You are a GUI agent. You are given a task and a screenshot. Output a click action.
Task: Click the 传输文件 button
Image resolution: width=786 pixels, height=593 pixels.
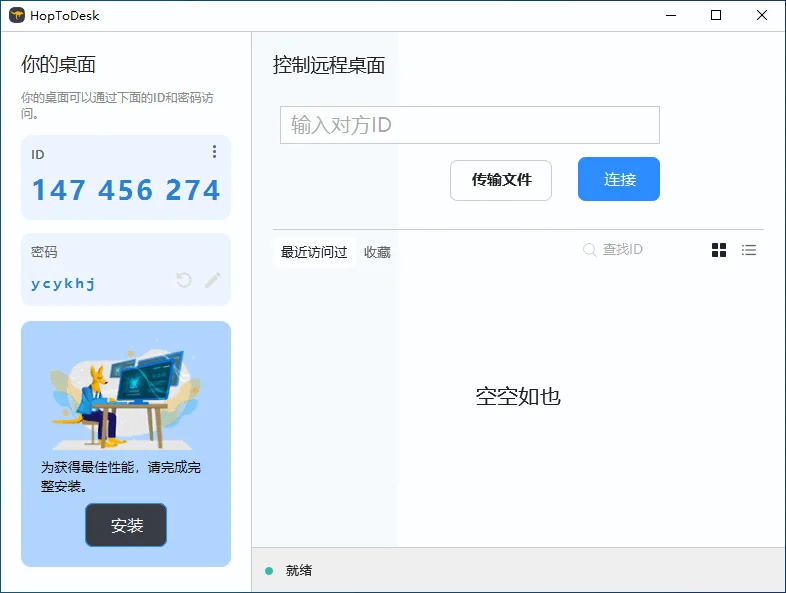pos(501,180)
